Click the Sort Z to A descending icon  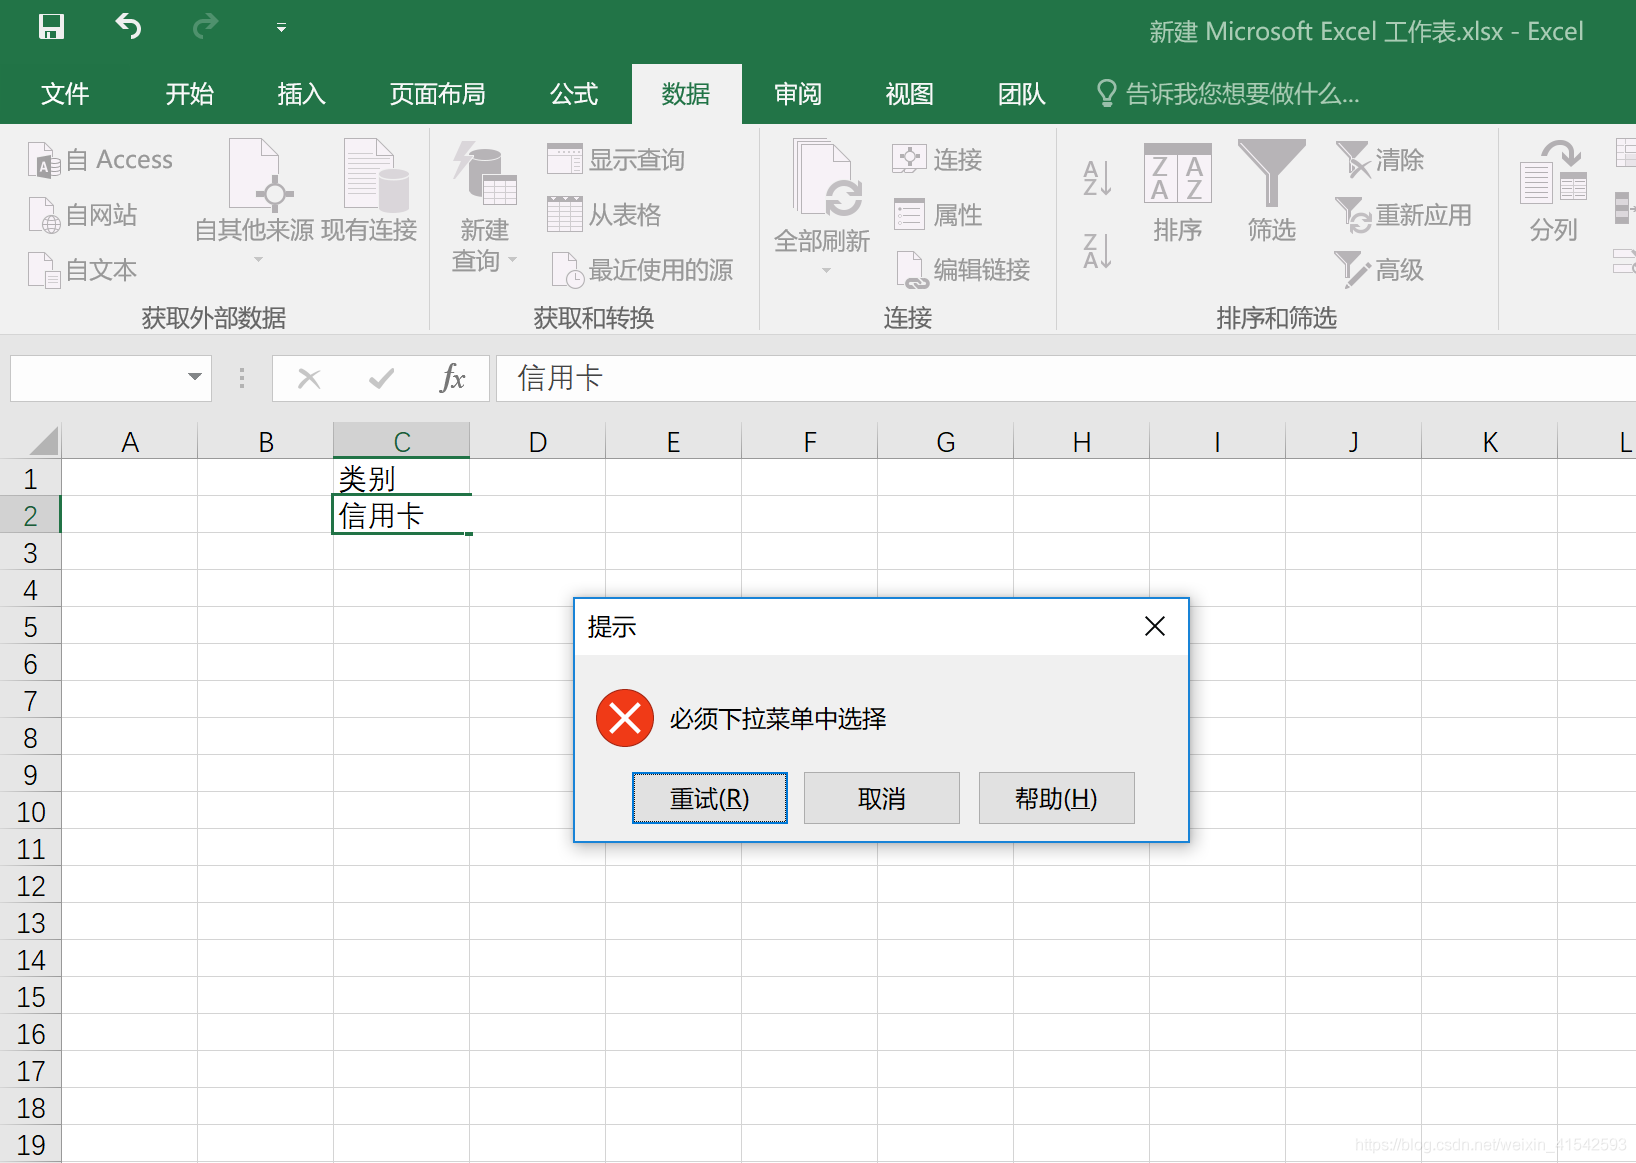[1097, 250]
